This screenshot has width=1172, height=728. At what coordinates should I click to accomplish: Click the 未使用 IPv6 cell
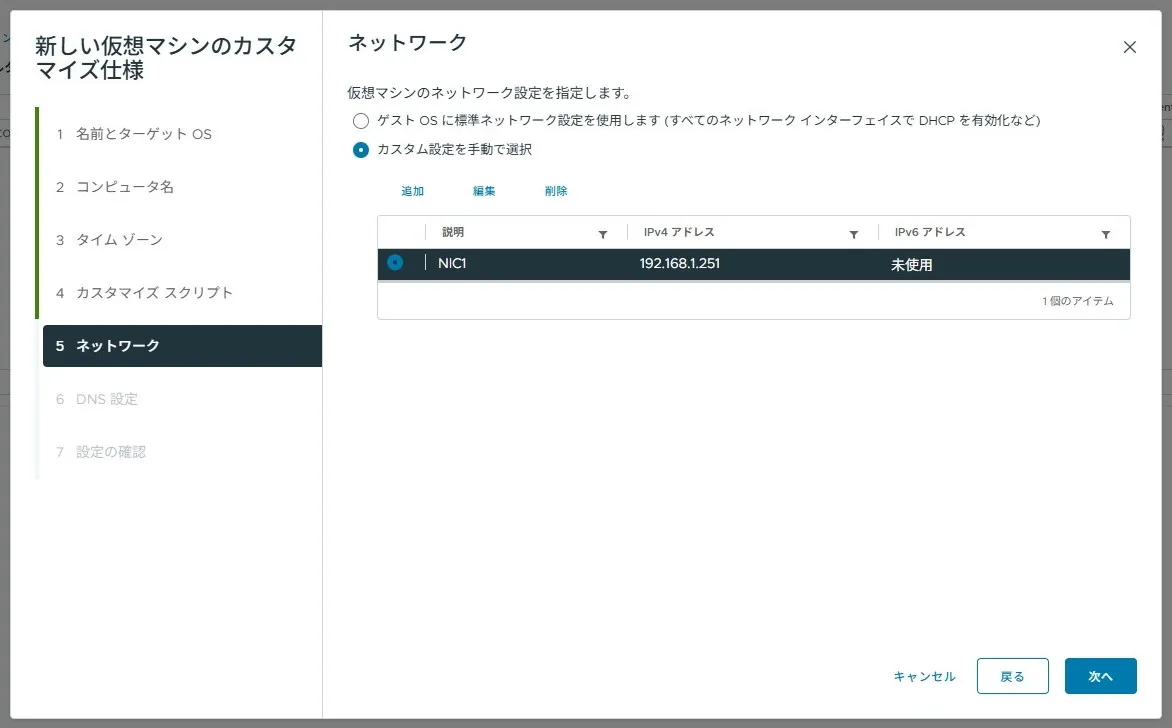pyautogui.click(x=911, y=265)
